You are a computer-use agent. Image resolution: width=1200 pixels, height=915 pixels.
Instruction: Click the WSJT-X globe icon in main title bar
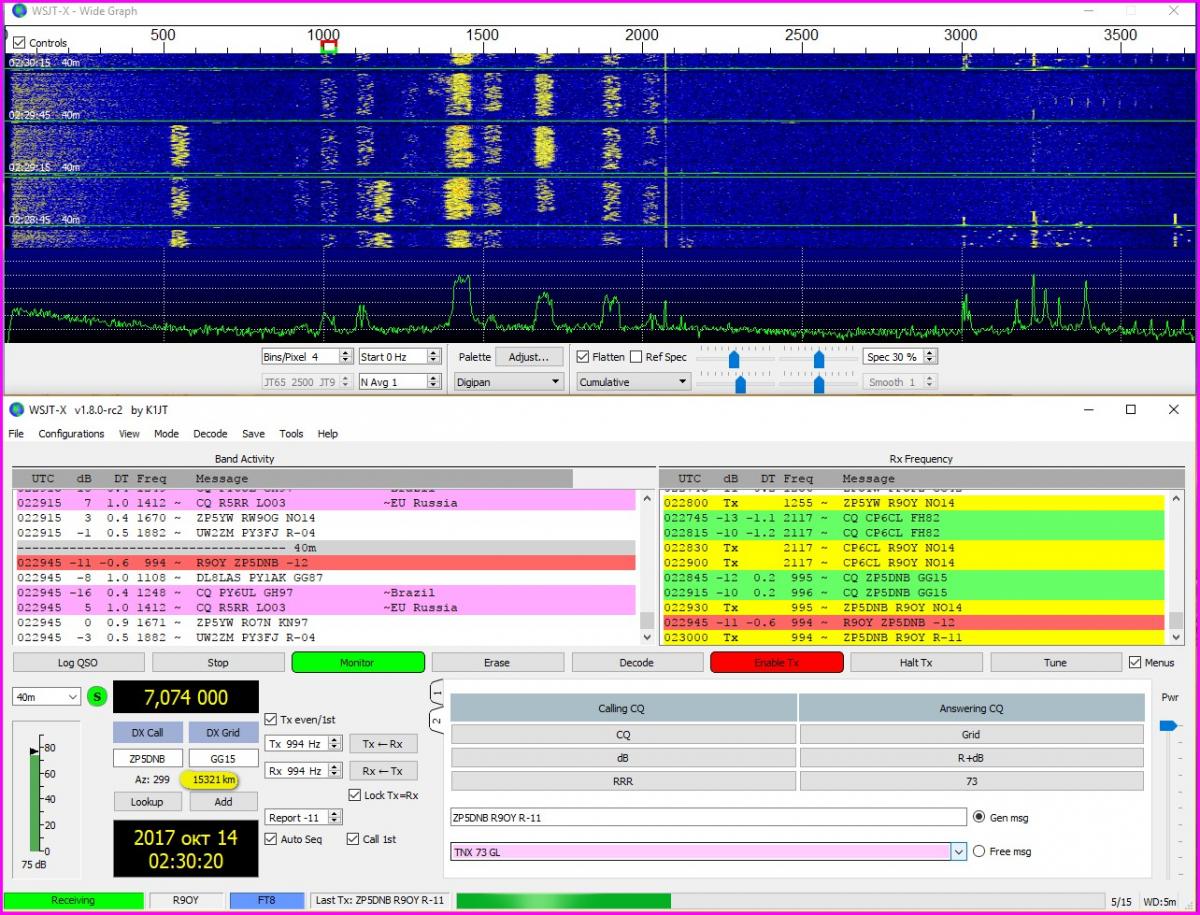18,410
